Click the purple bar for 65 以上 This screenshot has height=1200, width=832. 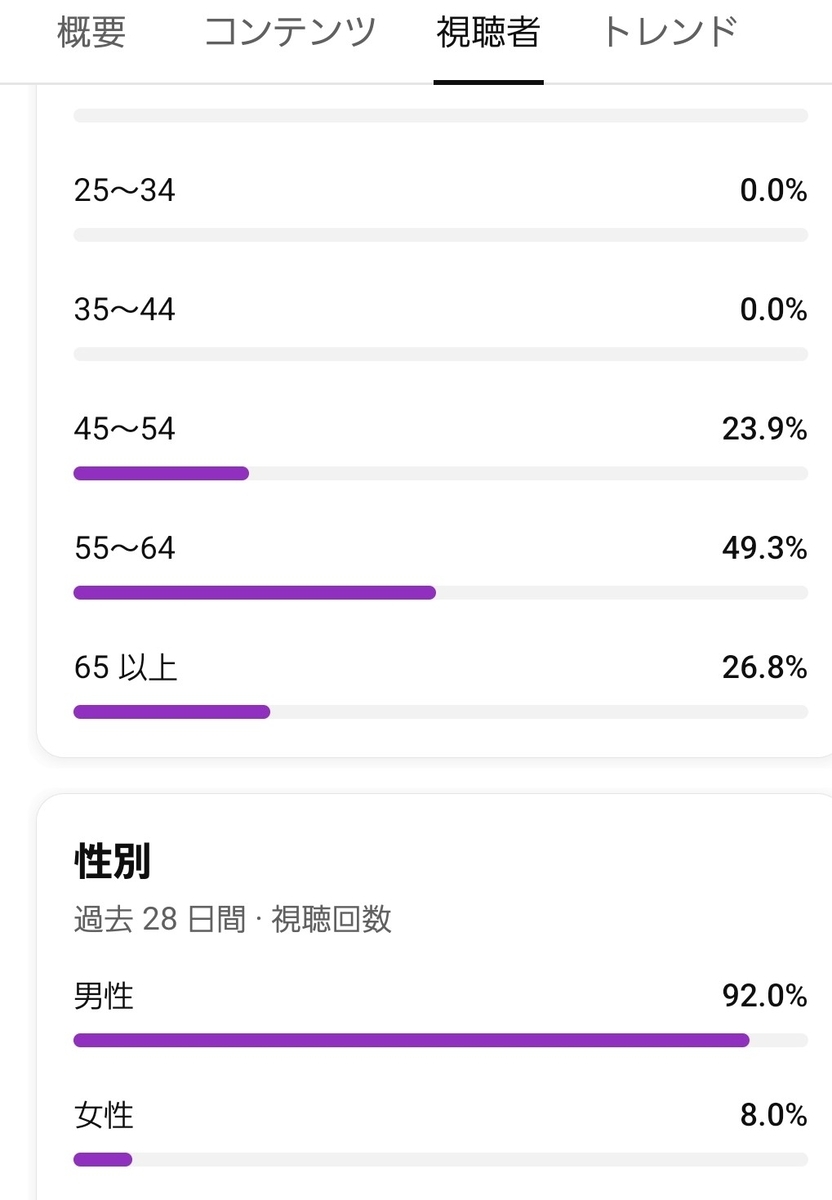(x=171, y=712)
